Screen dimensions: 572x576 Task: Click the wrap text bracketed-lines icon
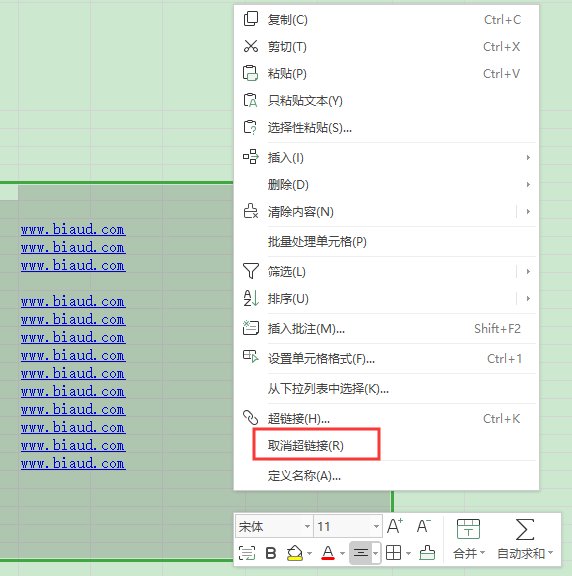tap(247, 553)
